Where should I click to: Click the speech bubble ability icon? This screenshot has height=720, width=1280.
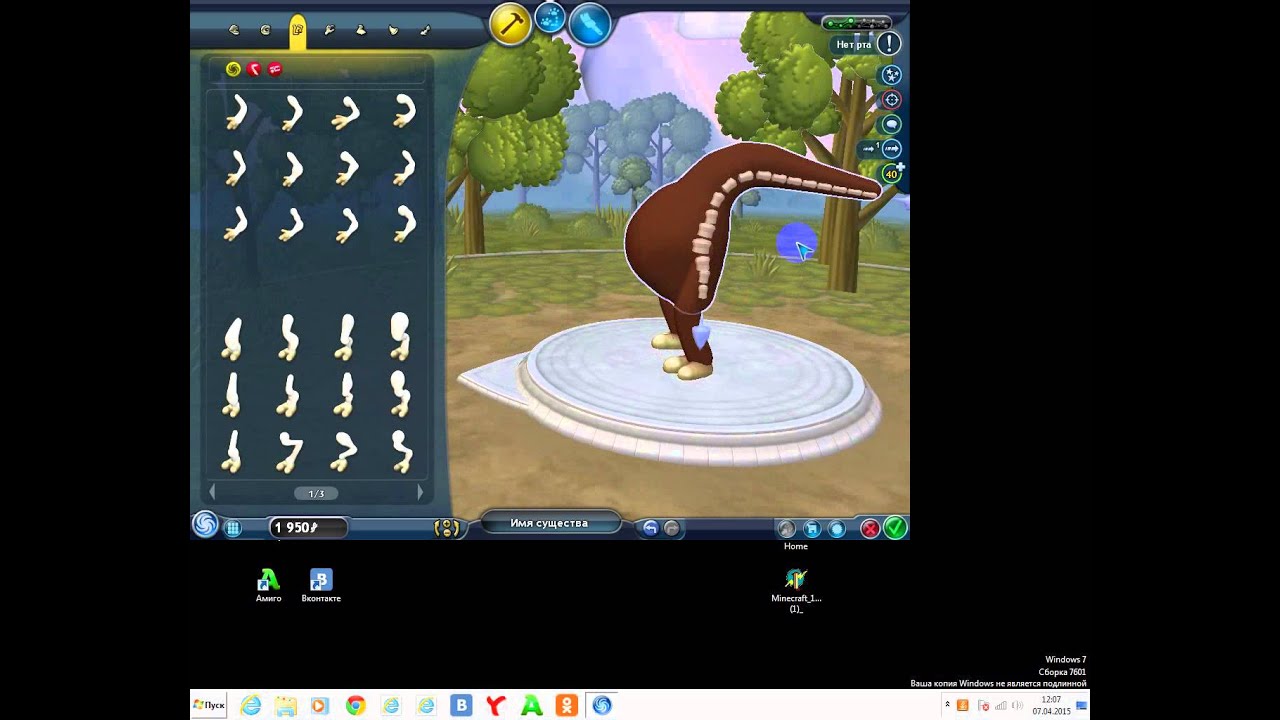coord(890,125)
